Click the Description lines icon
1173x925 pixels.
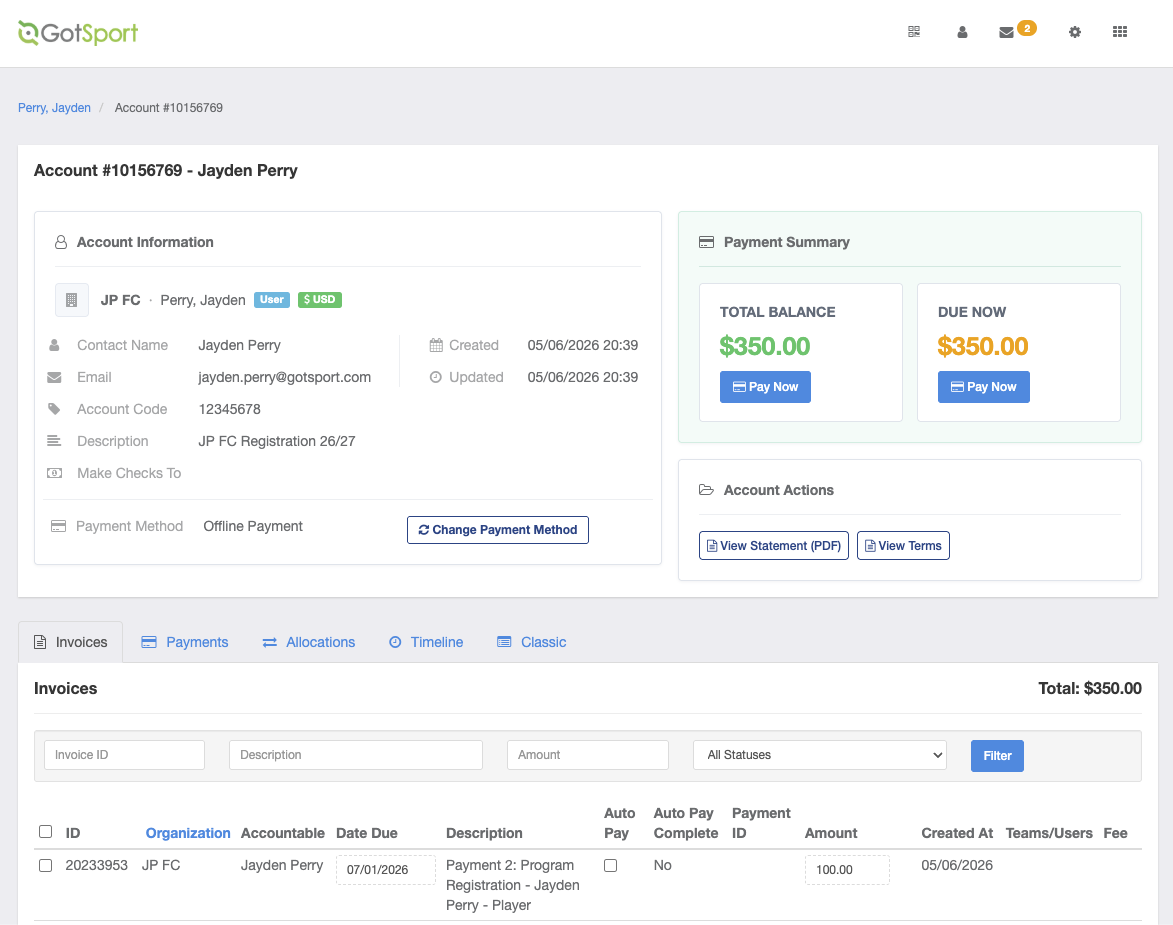[x=54, y=441]
